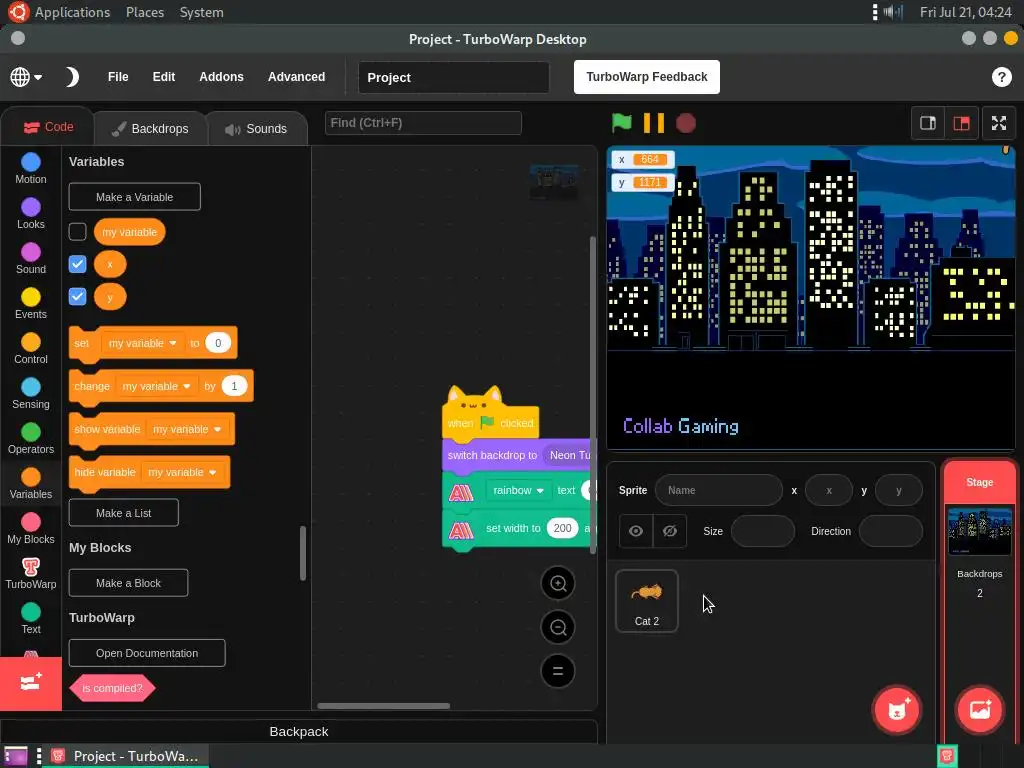Open the Applications system menu
1024x768 pixels.
click(x=72, y=12)
